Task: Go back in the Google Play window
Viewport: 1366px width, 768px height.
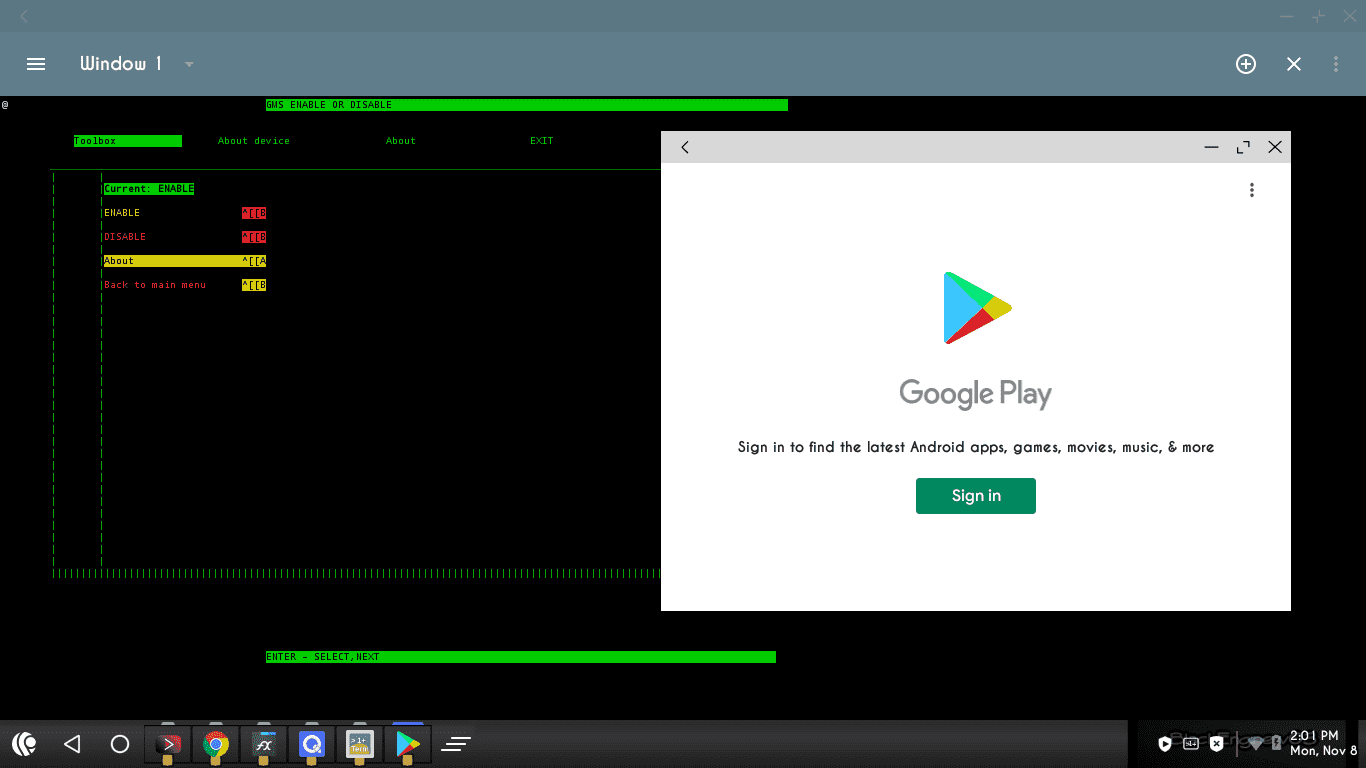Action: click(685, 147)
